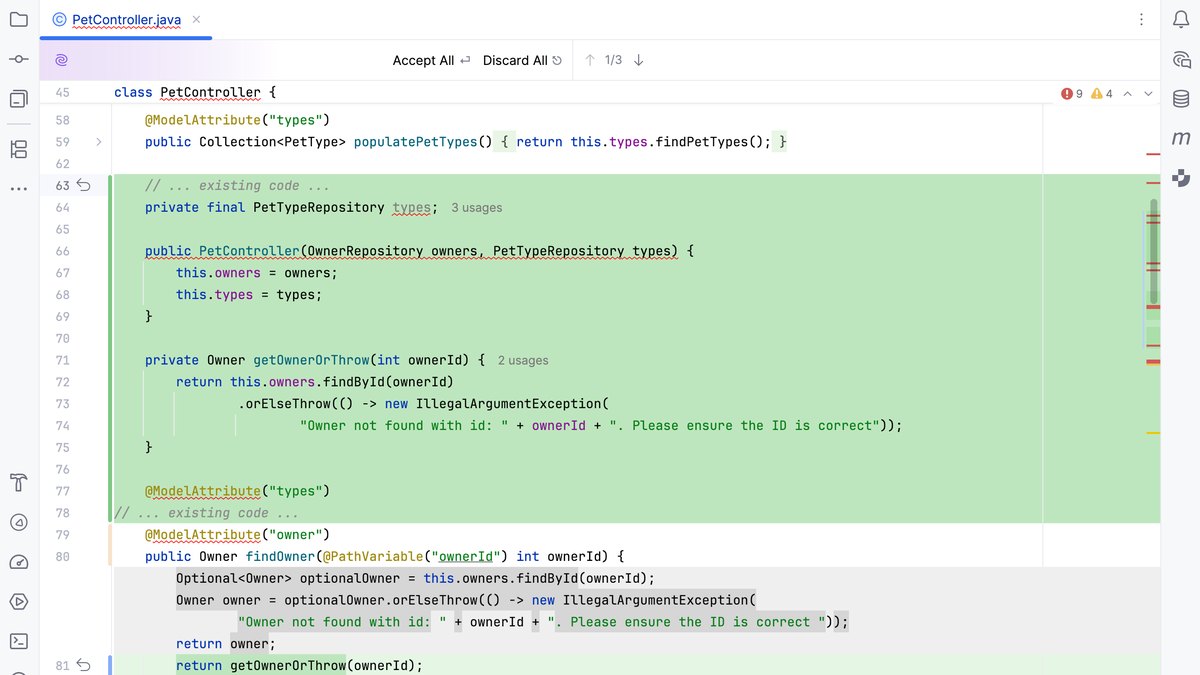Click '@ModelAttribute("owner")' annotation
Screen dimensions: 1200x675
(237, 535)
